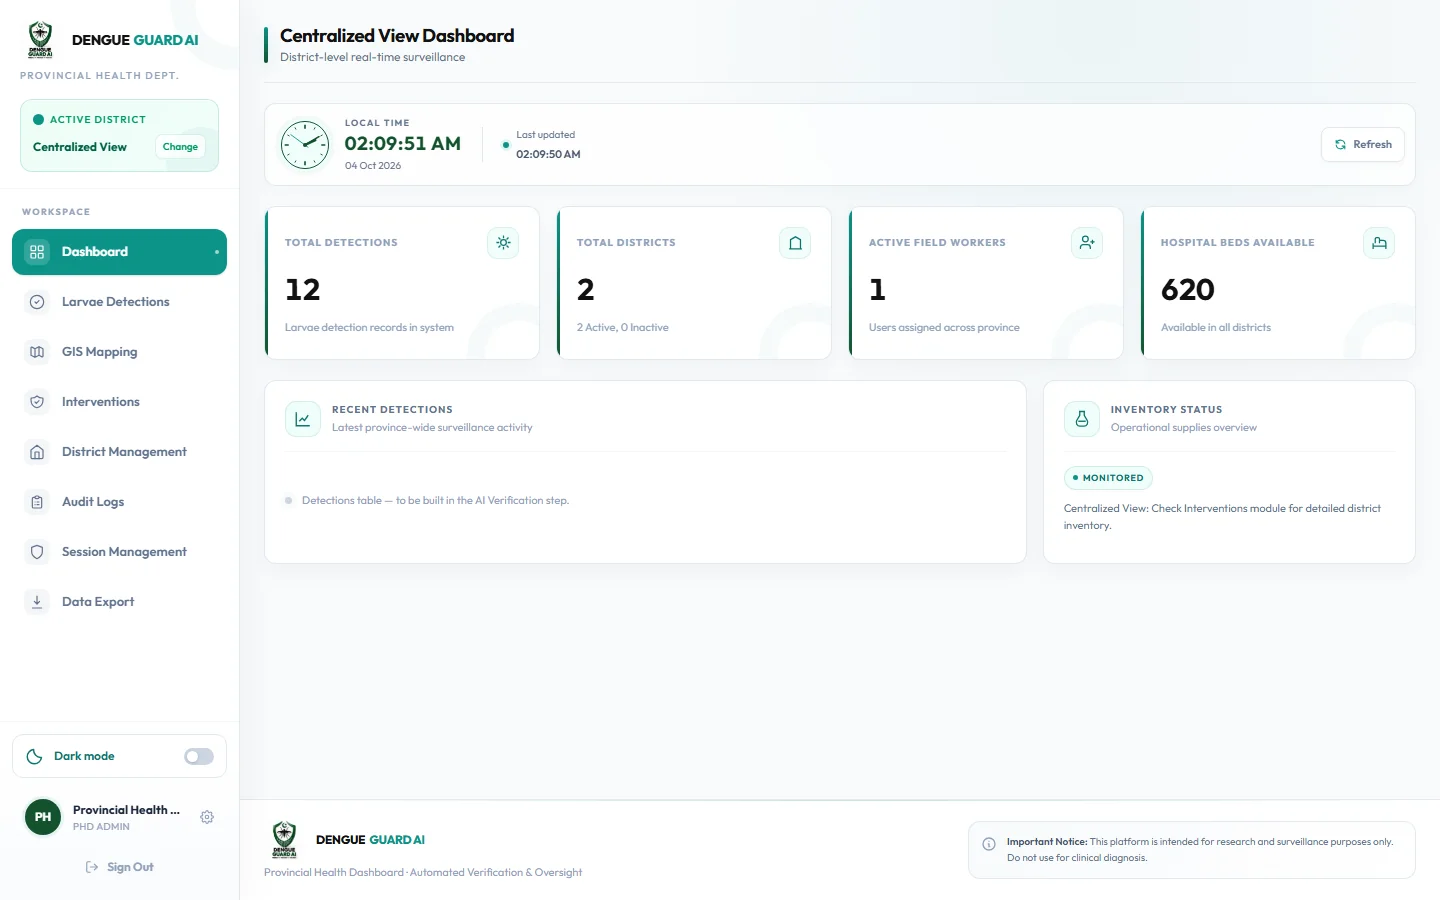This screenshot has height=900, width=1440.
Task: Open Larvae Detections from the sidebar
Action: tap(119, 302)
